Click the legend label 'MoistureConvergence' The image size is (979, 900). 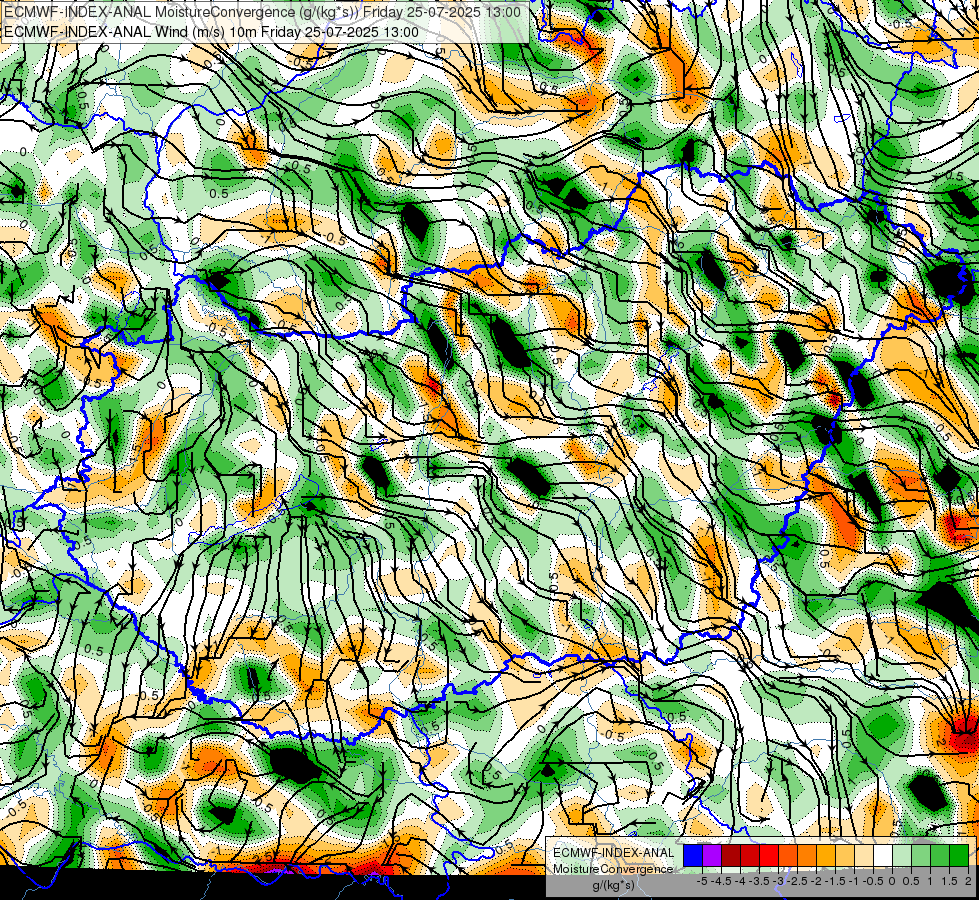click(613, 869)
